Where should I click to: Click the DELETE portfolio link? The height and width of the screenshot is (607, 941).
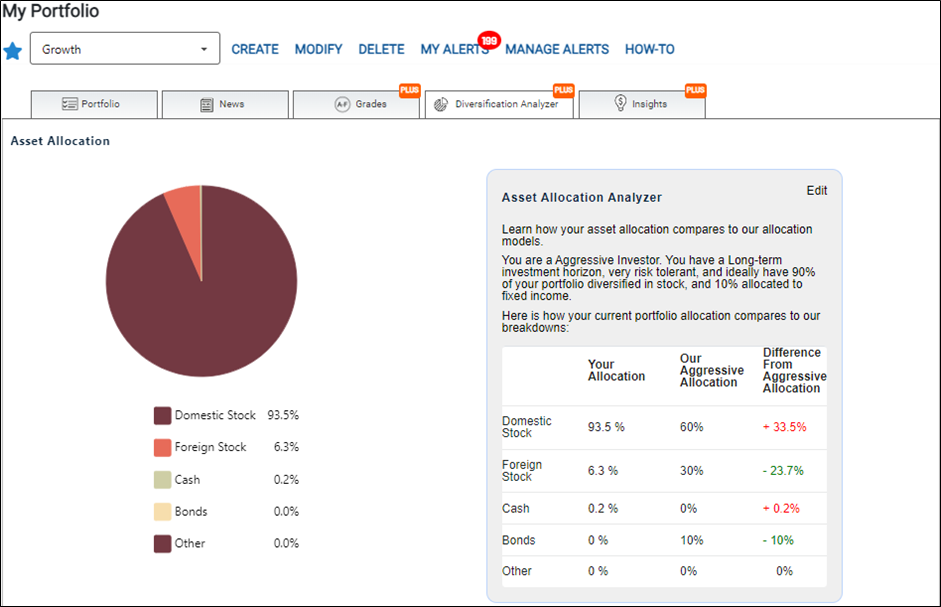(x=382, y=49)
